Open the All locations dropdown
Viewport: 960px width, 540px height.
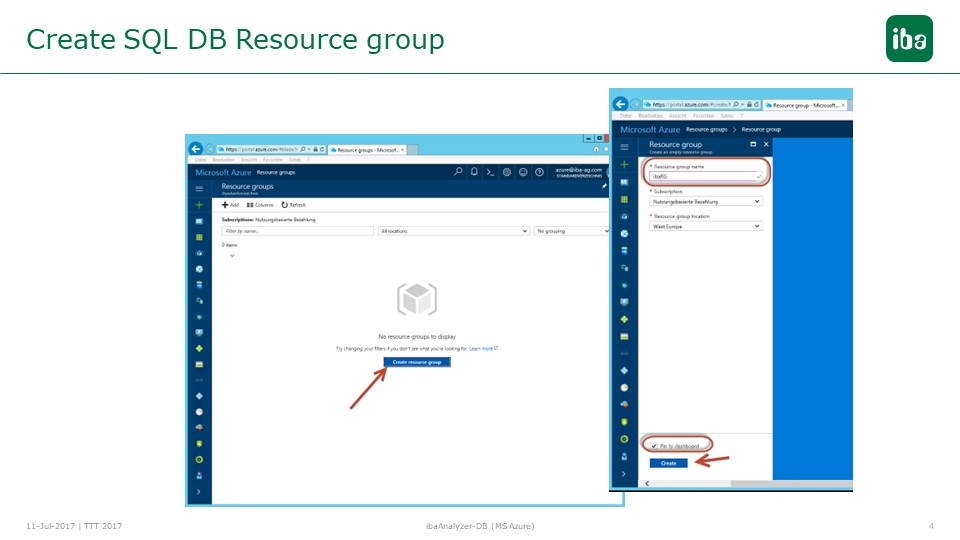pos(454,231)
